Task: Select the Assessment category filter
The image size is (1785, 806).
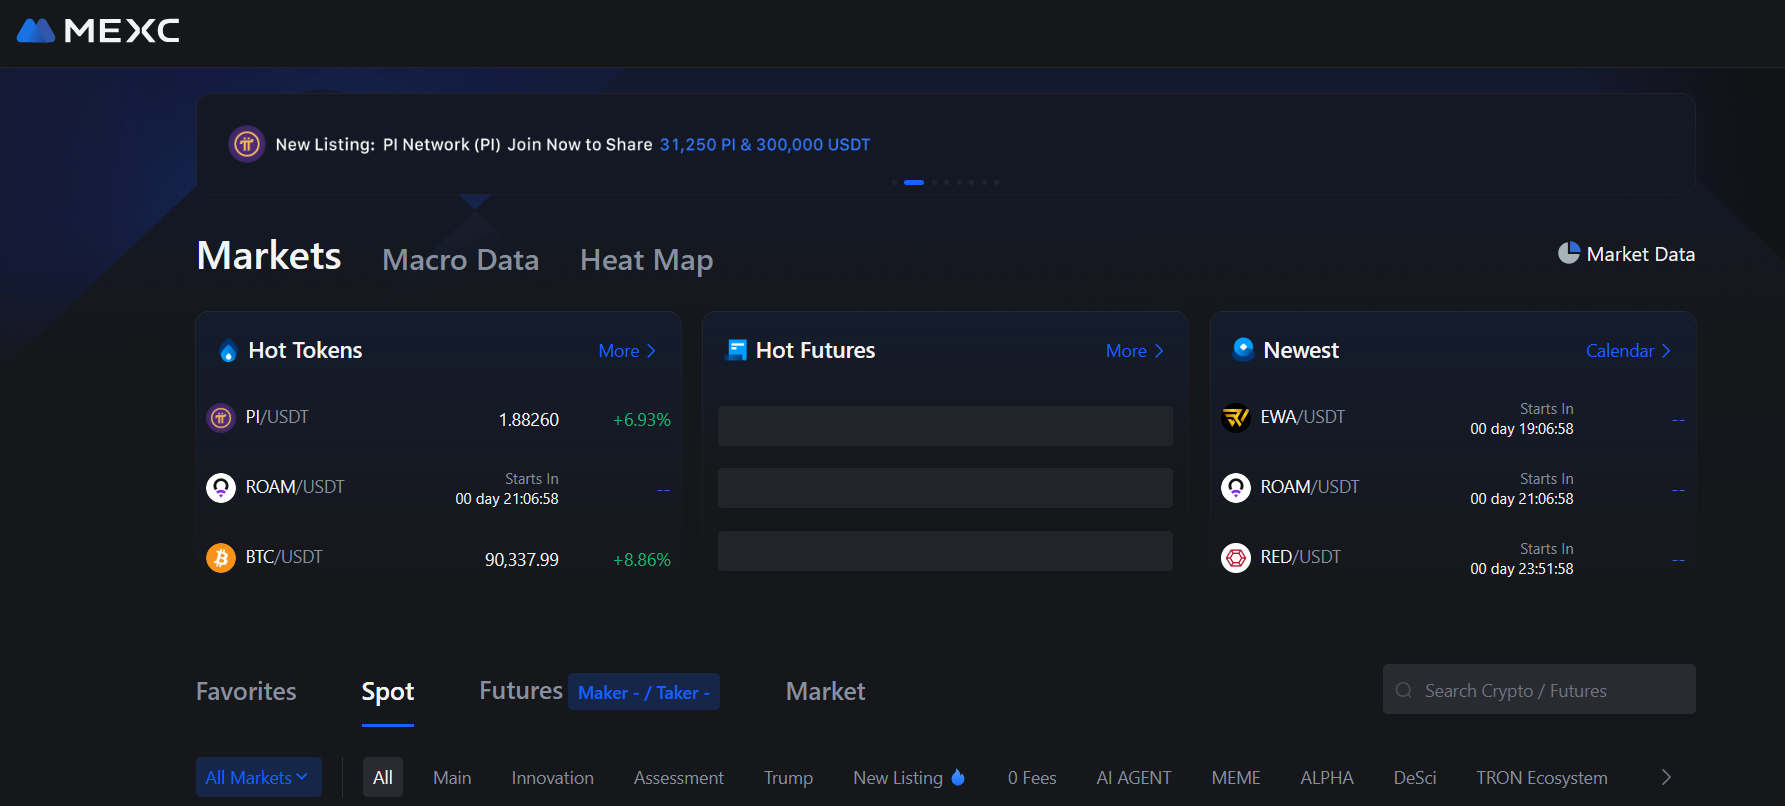Action: click(679, 777)
